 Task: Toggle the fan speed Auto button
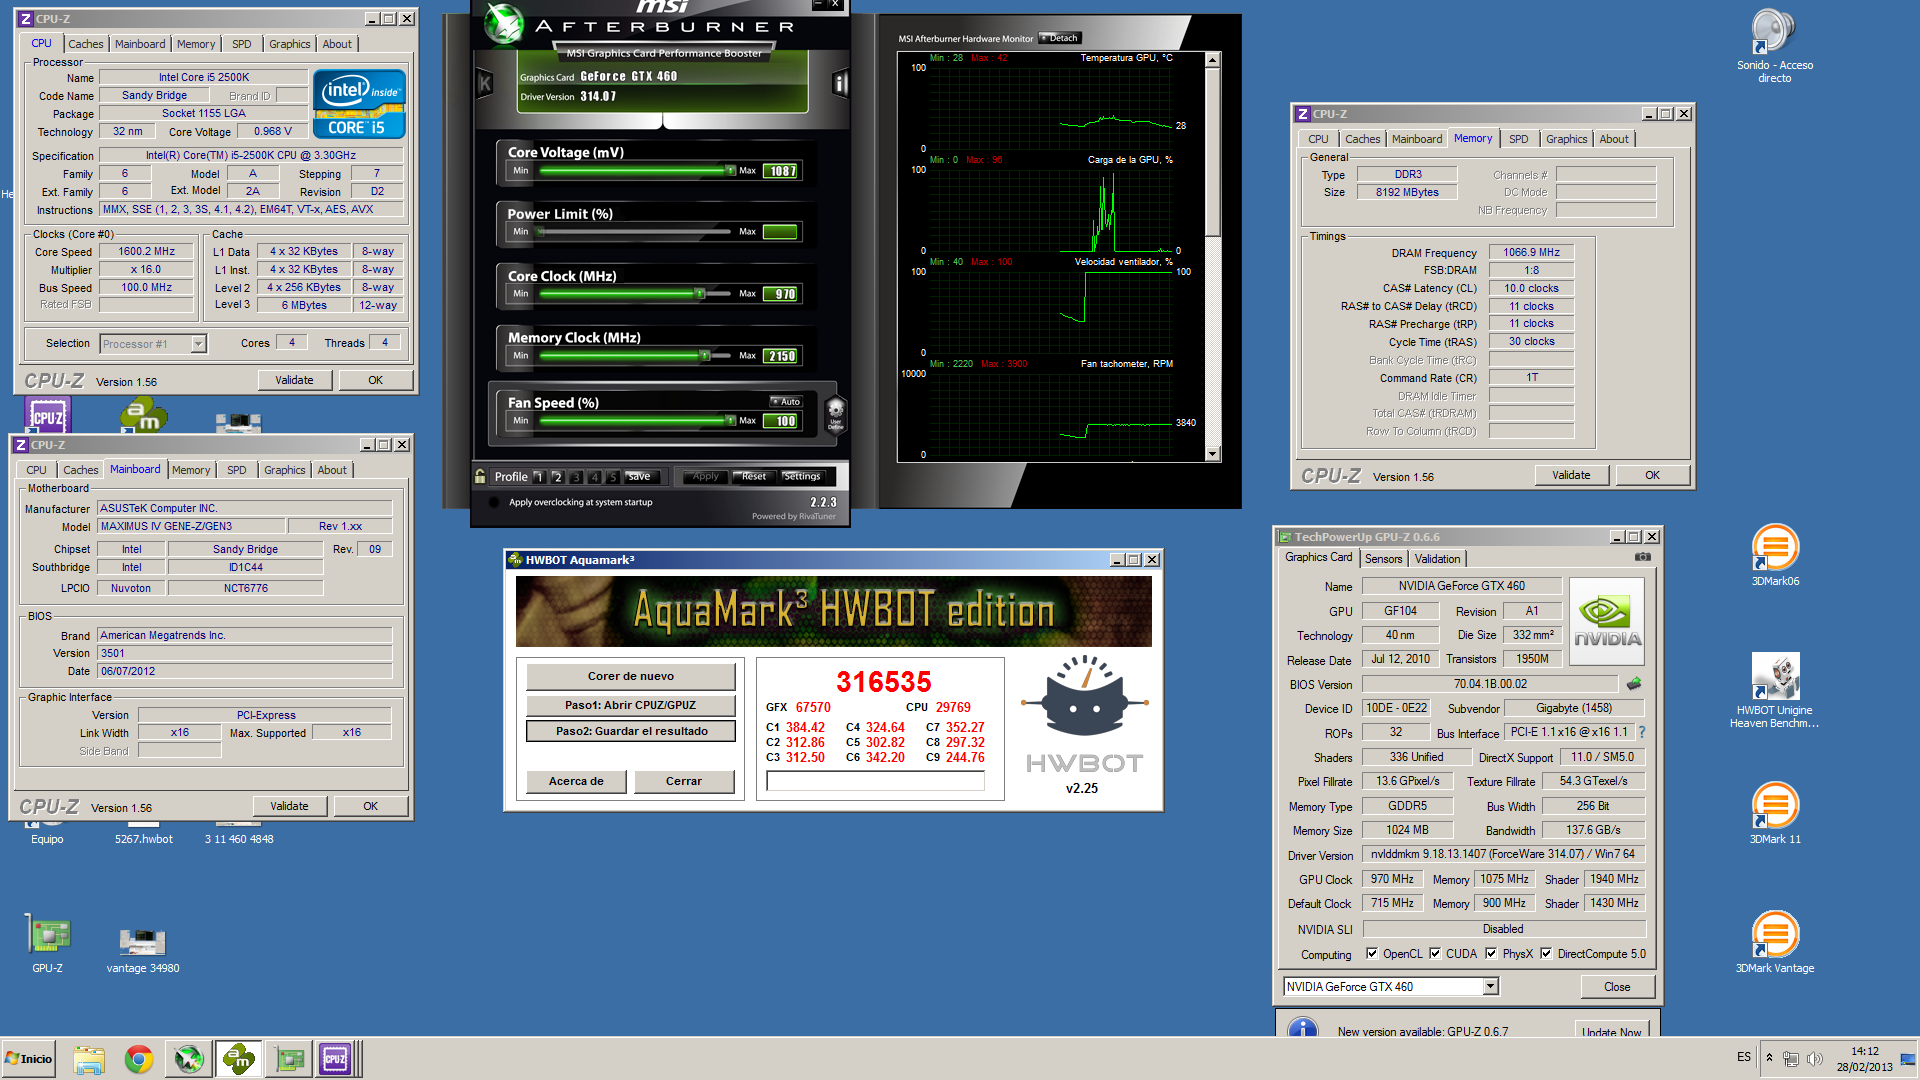(x=786, y=402)
